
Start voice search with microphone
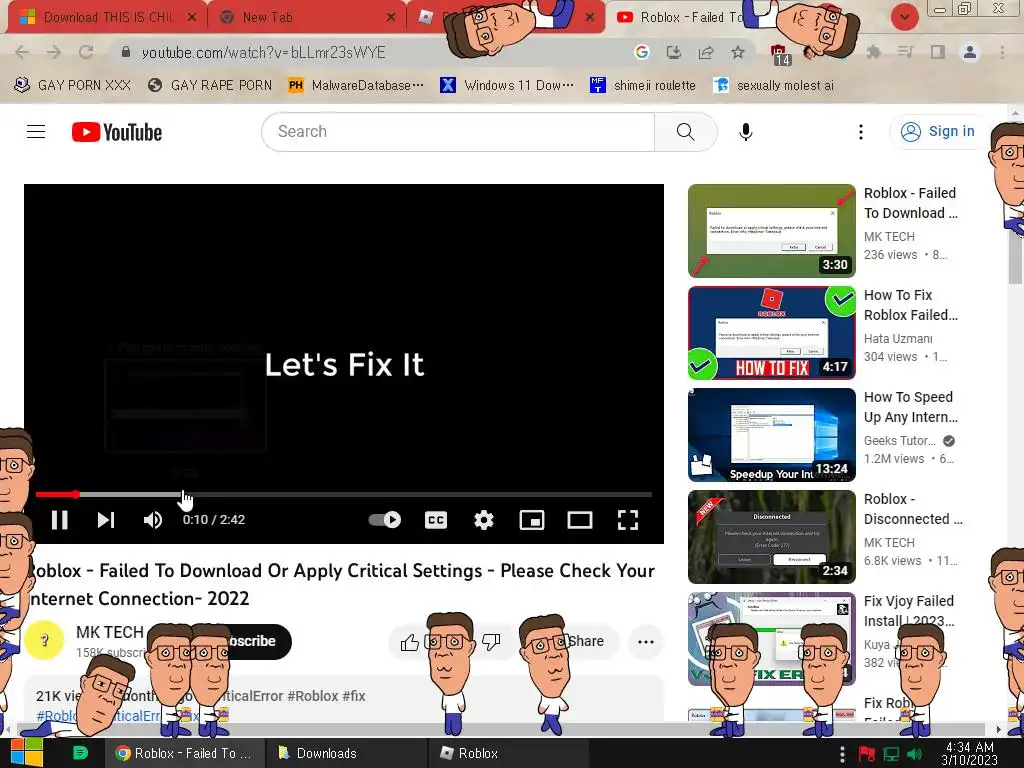coord(745,132)
